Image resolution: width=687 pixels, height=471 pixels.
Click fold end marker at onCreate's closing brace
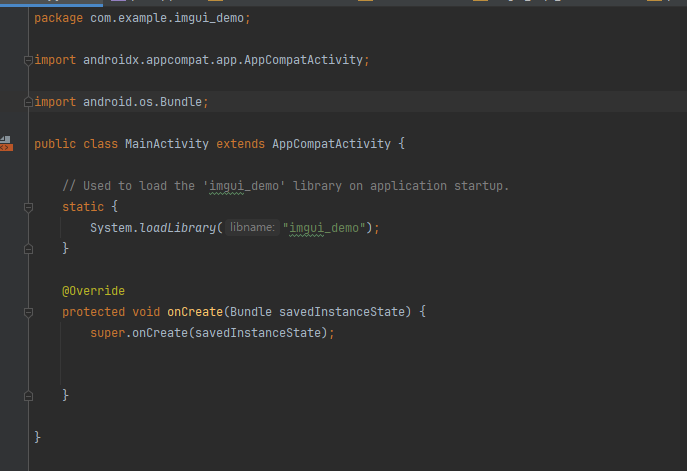coord(28,395)
